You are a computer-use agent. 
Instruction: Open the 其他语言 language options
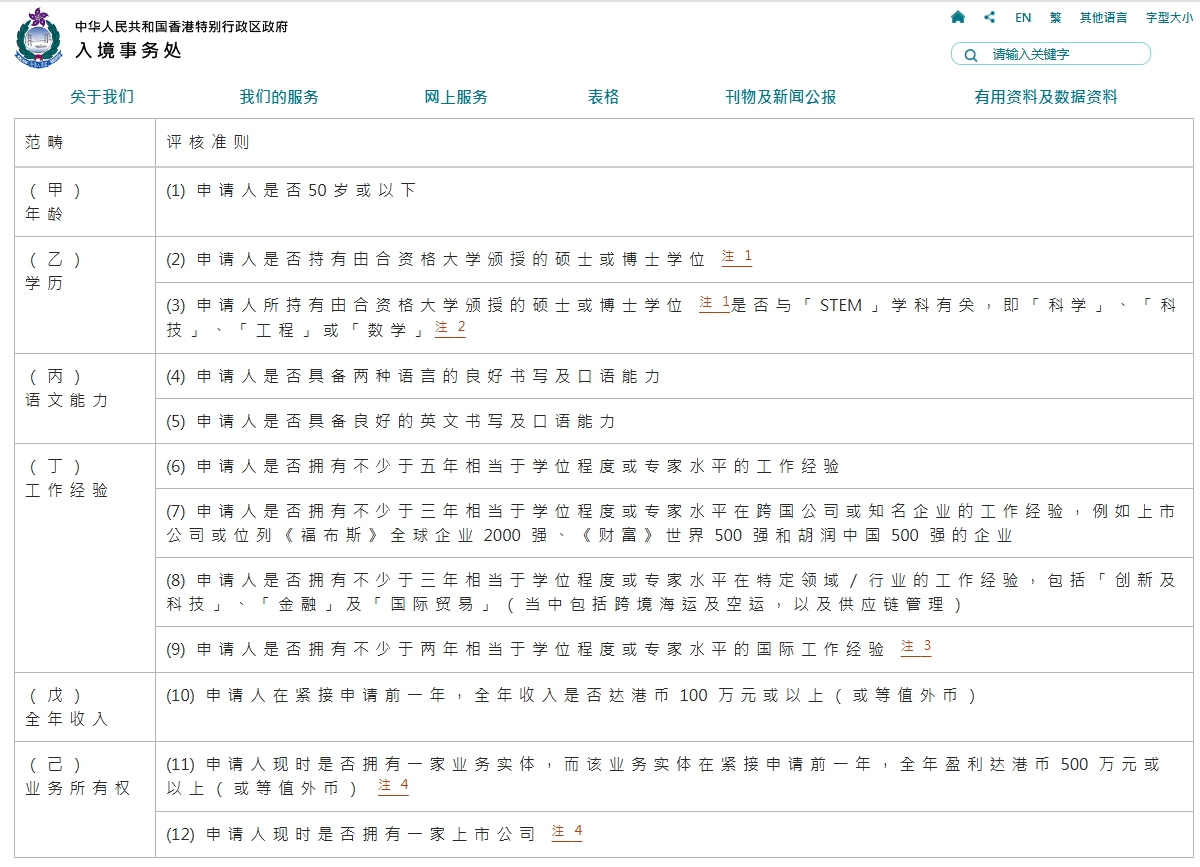point(1103,17)
